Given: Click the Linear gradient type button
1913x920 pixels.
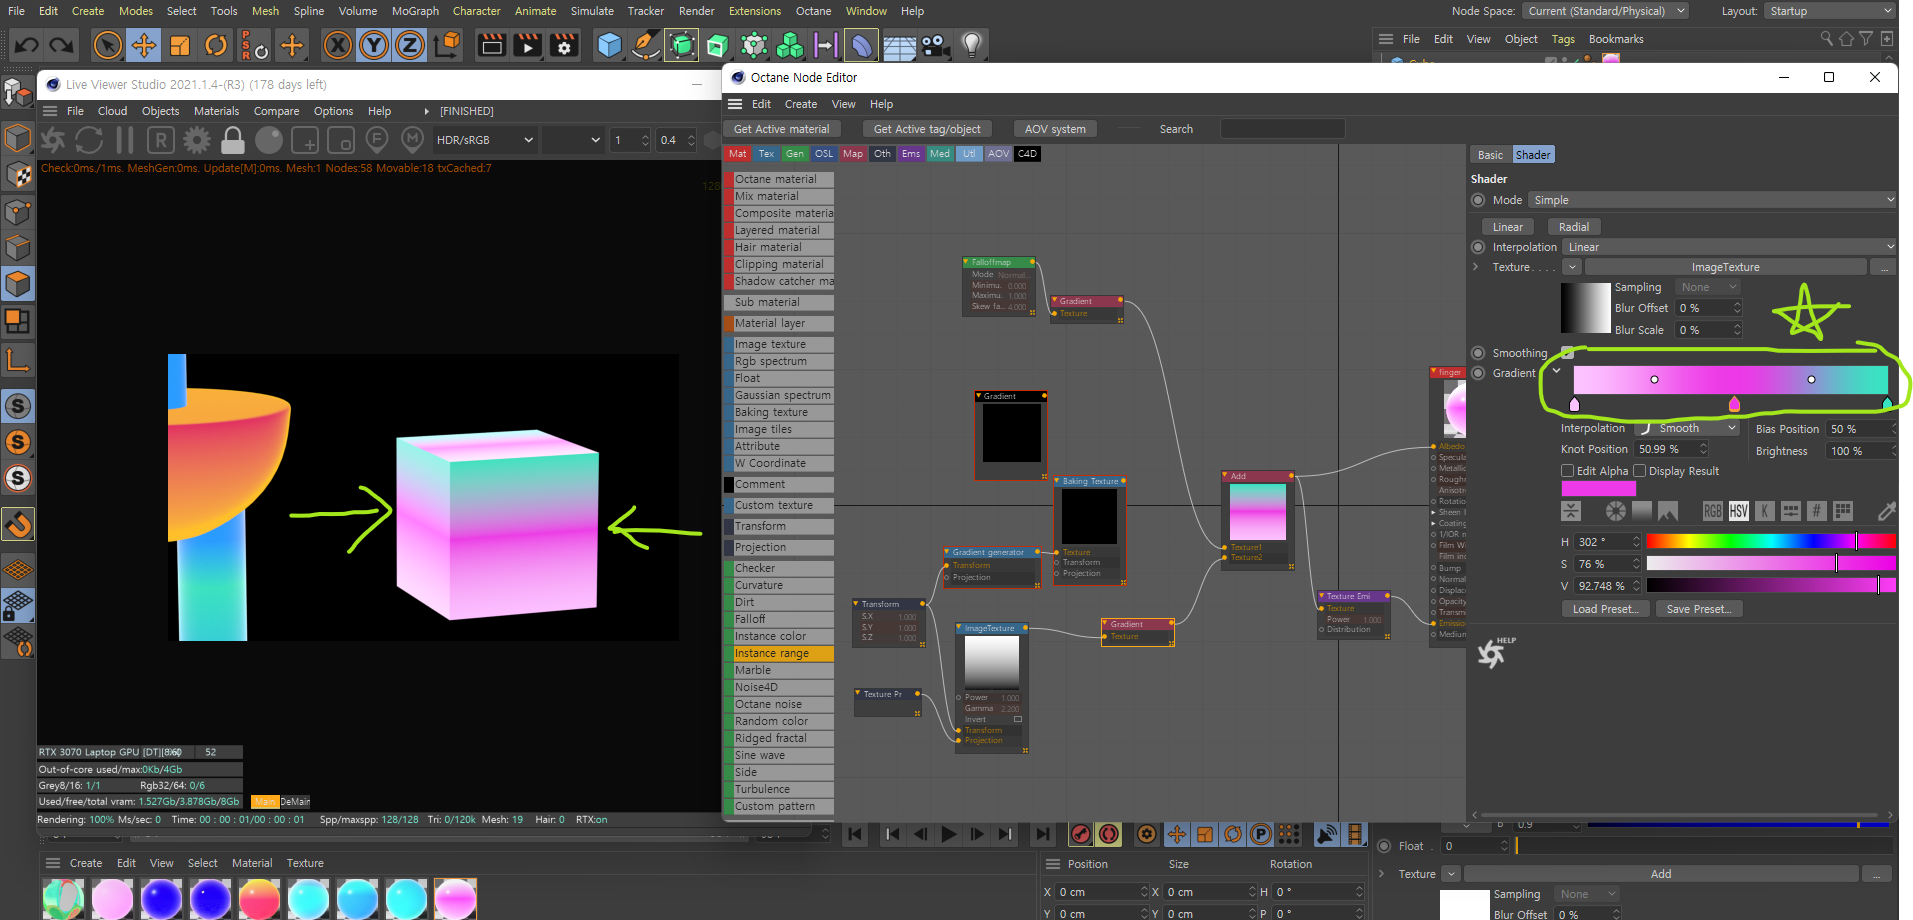Looking at the screenshot, I should pos(1508,227).
